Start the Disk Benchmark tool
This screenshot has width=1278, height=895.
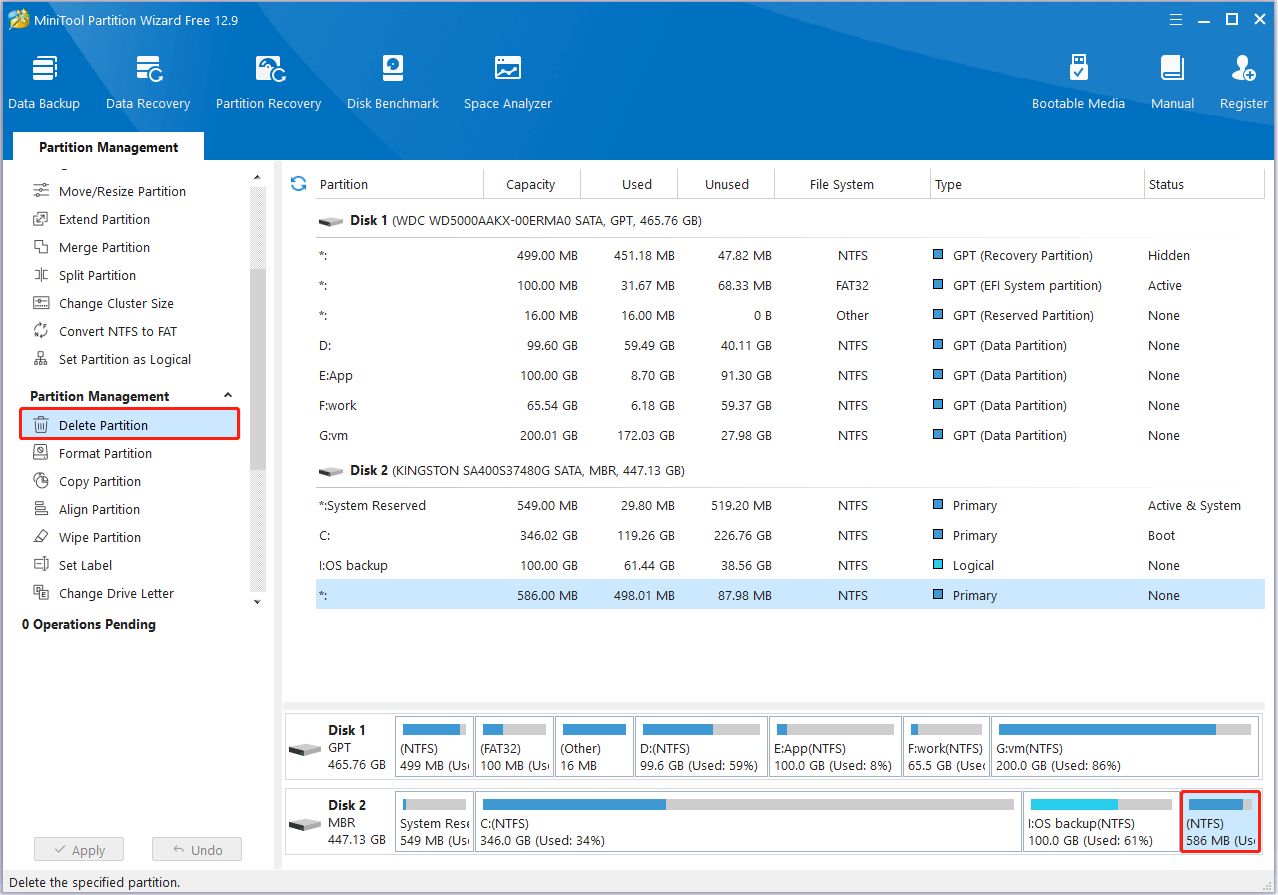coord(392,82)
